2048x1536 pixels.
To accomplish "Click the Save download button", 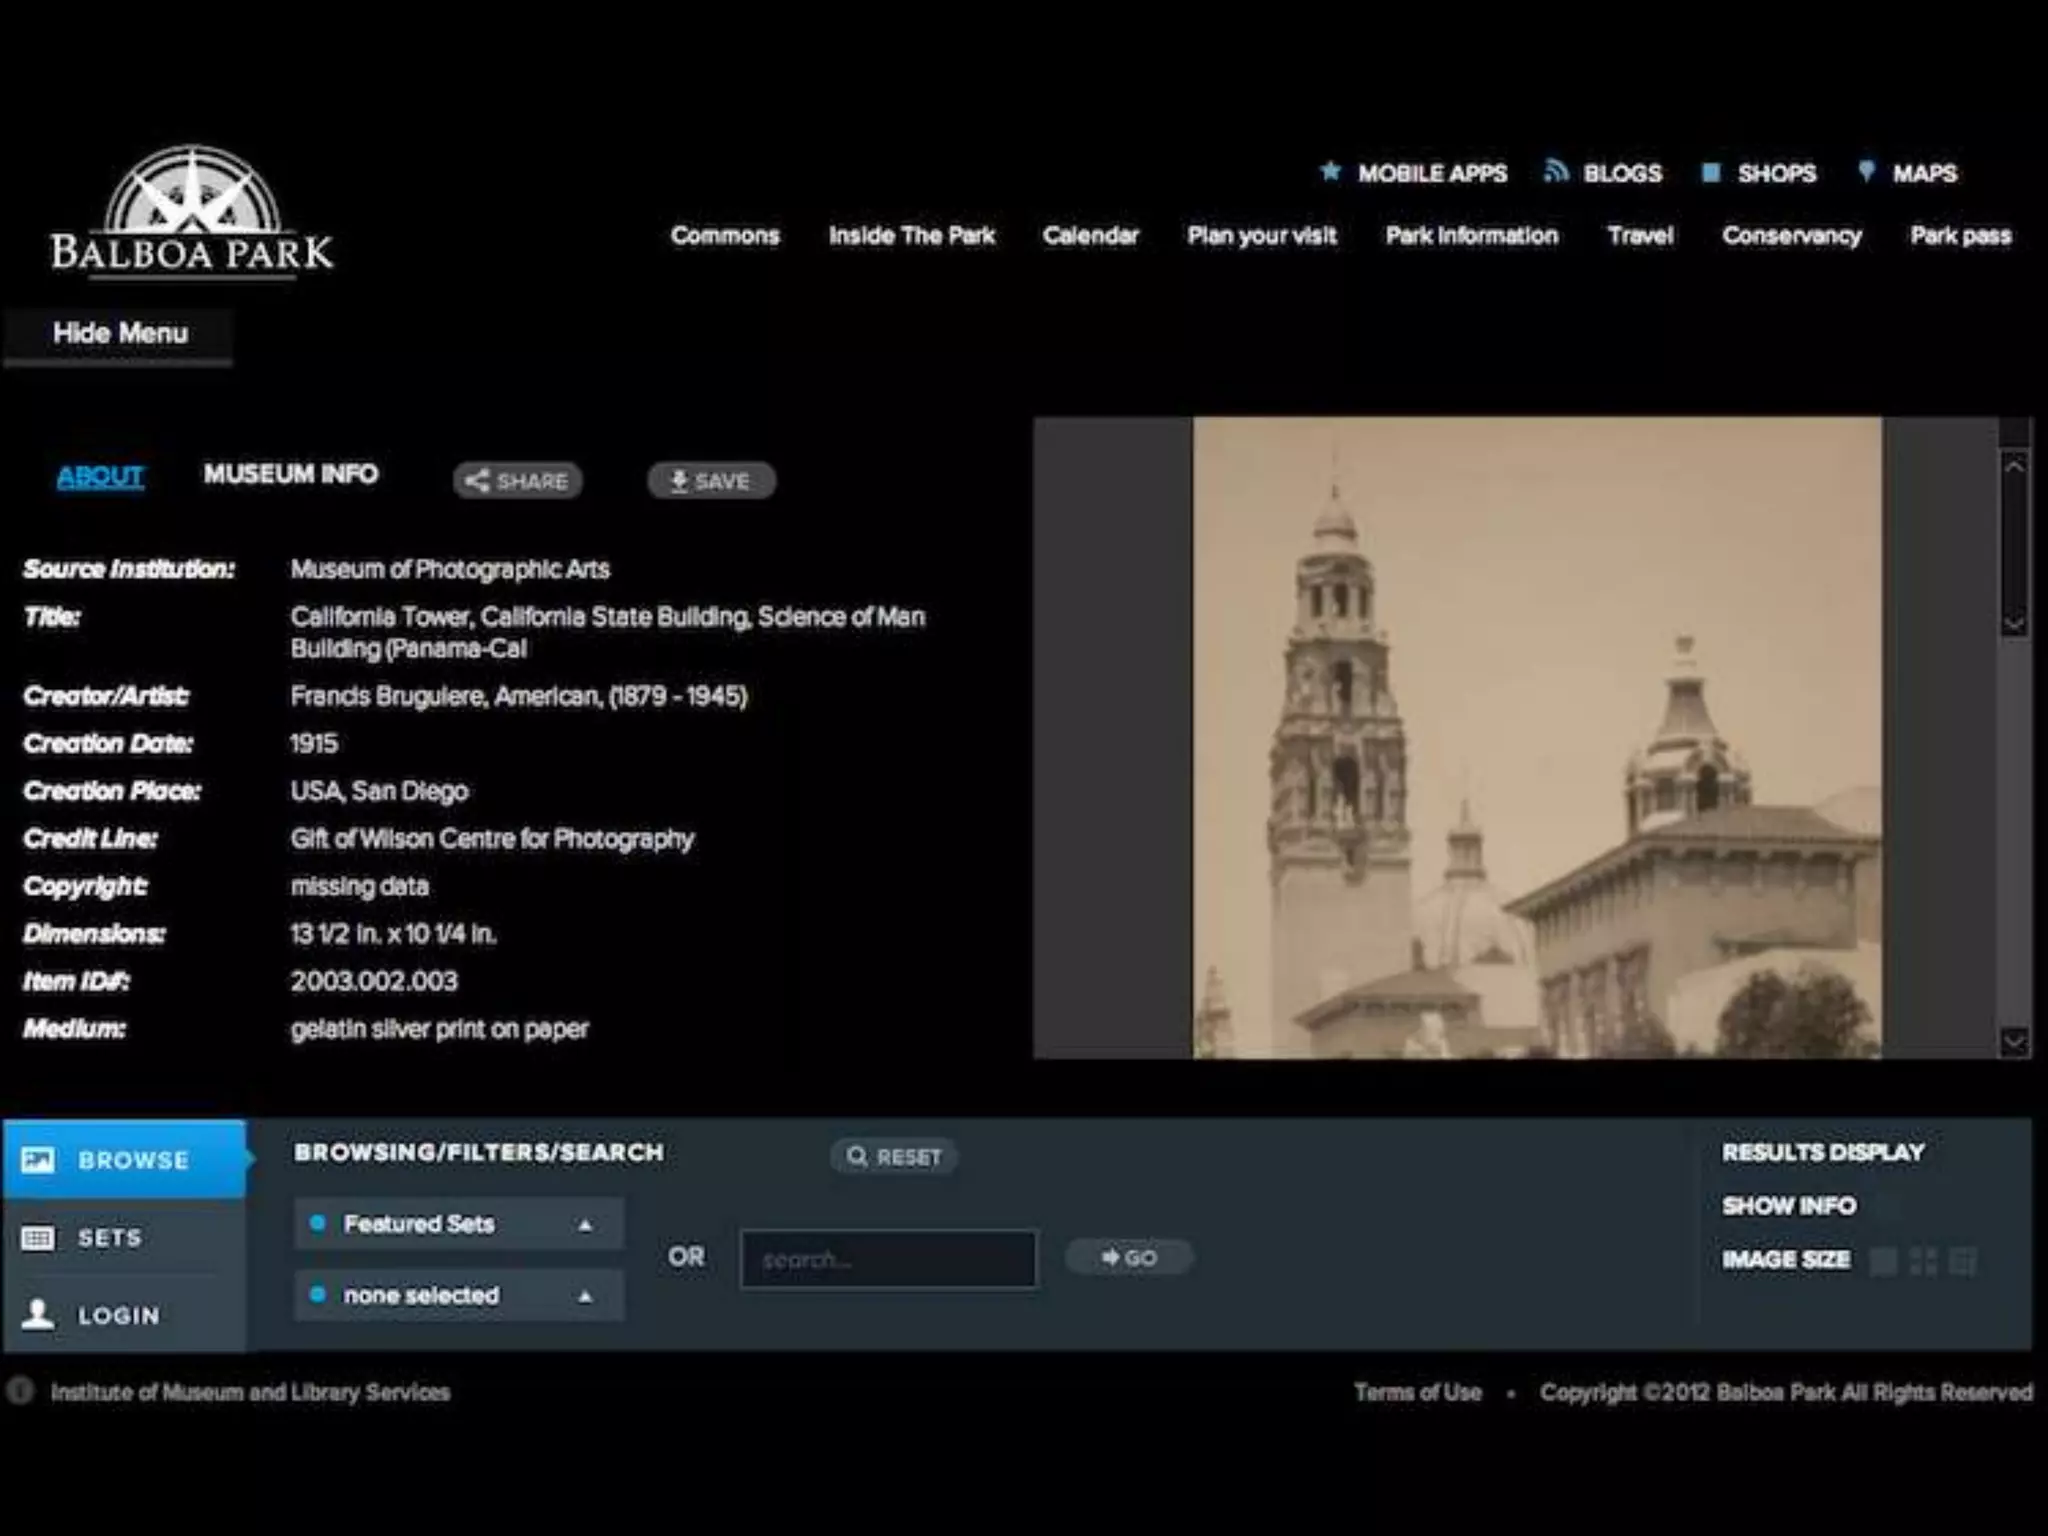I will coord(710,481).
